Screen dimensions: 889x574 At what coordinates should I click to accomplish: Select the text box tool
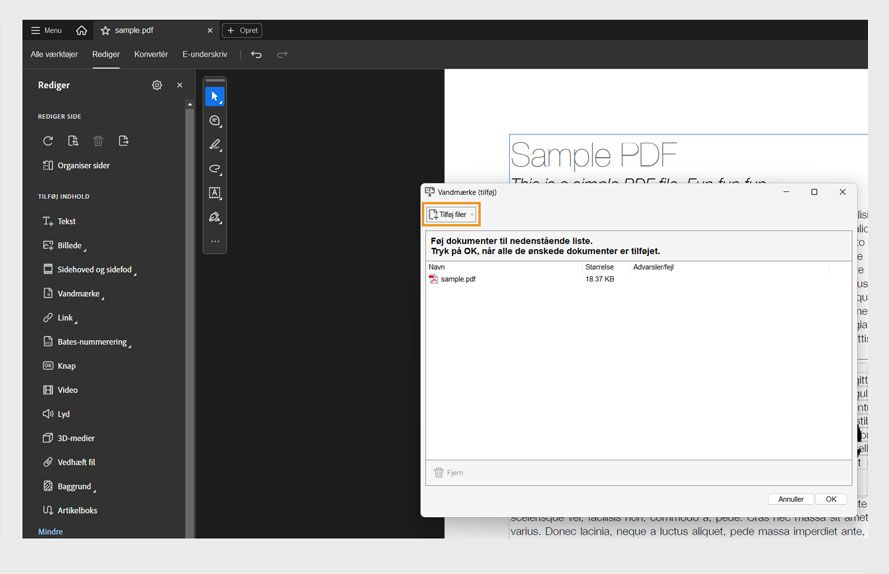[x=215, y=193]
